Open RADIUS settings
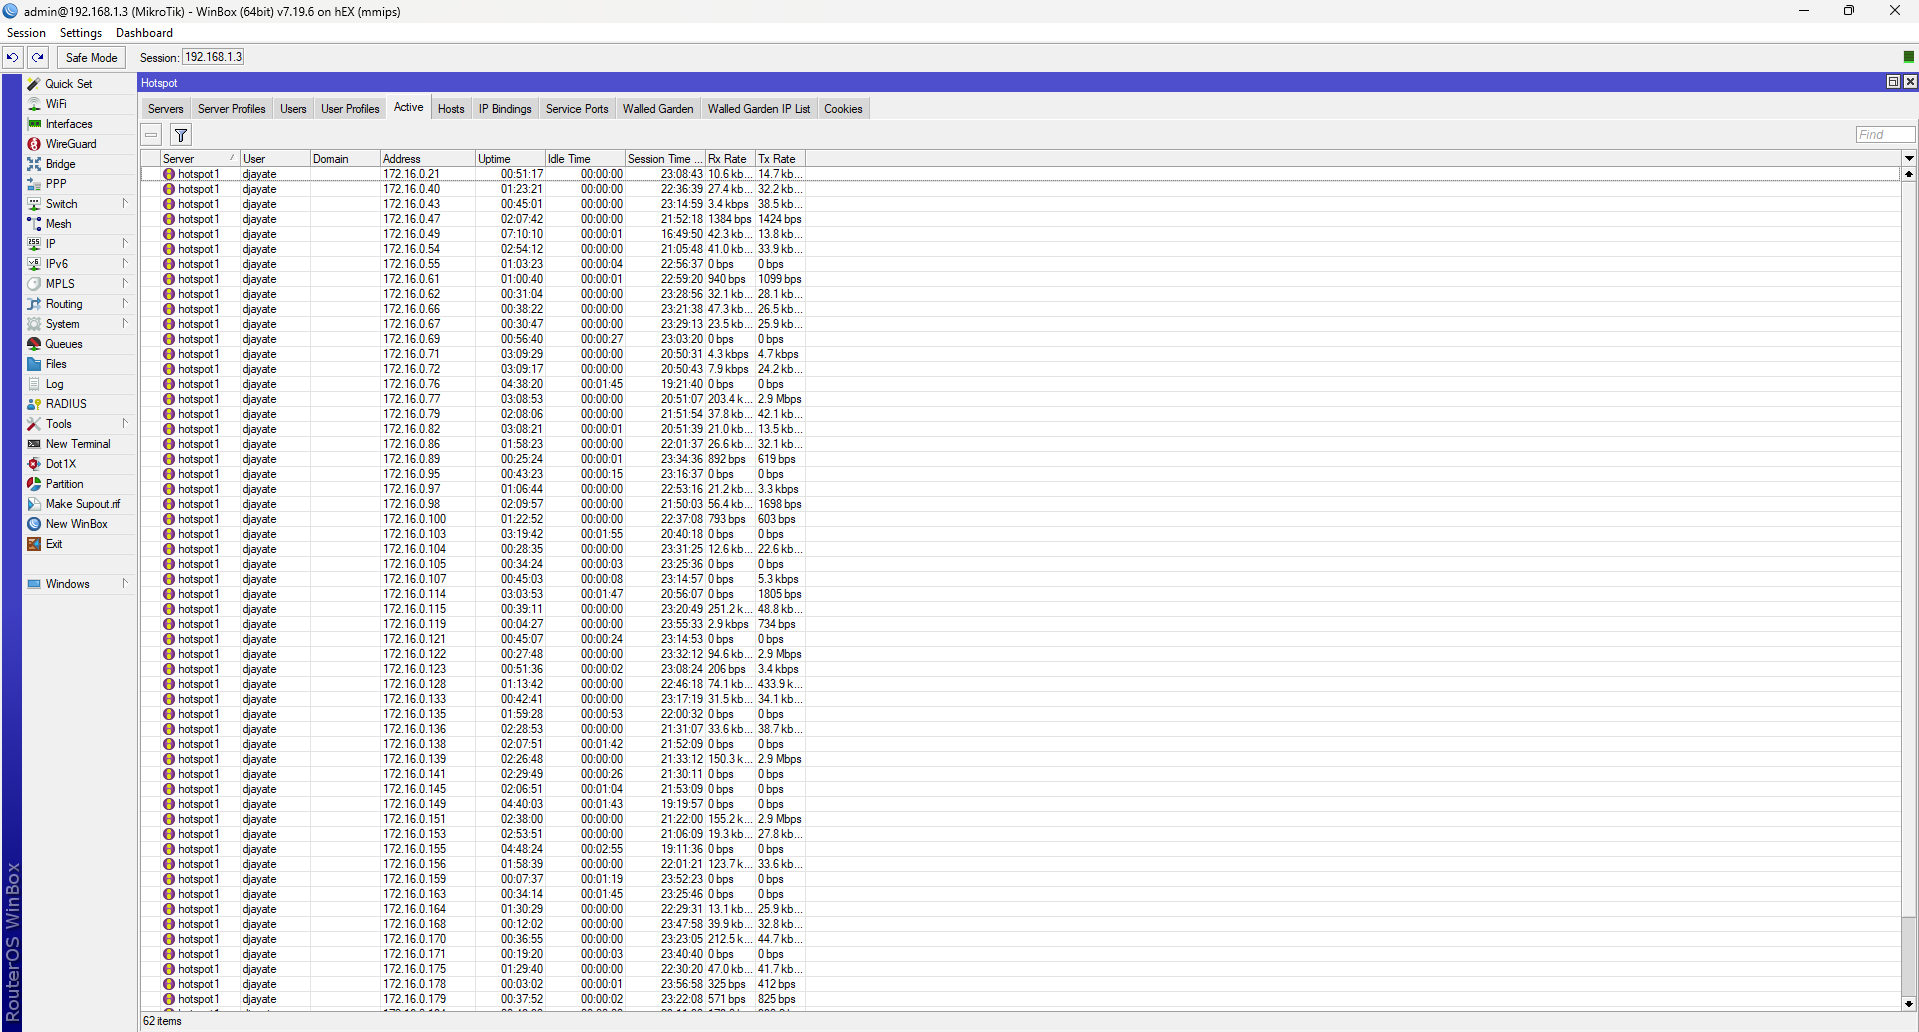Image resolution: width=1919 pixels, height=1032 pixels. (x=66, y=404)
